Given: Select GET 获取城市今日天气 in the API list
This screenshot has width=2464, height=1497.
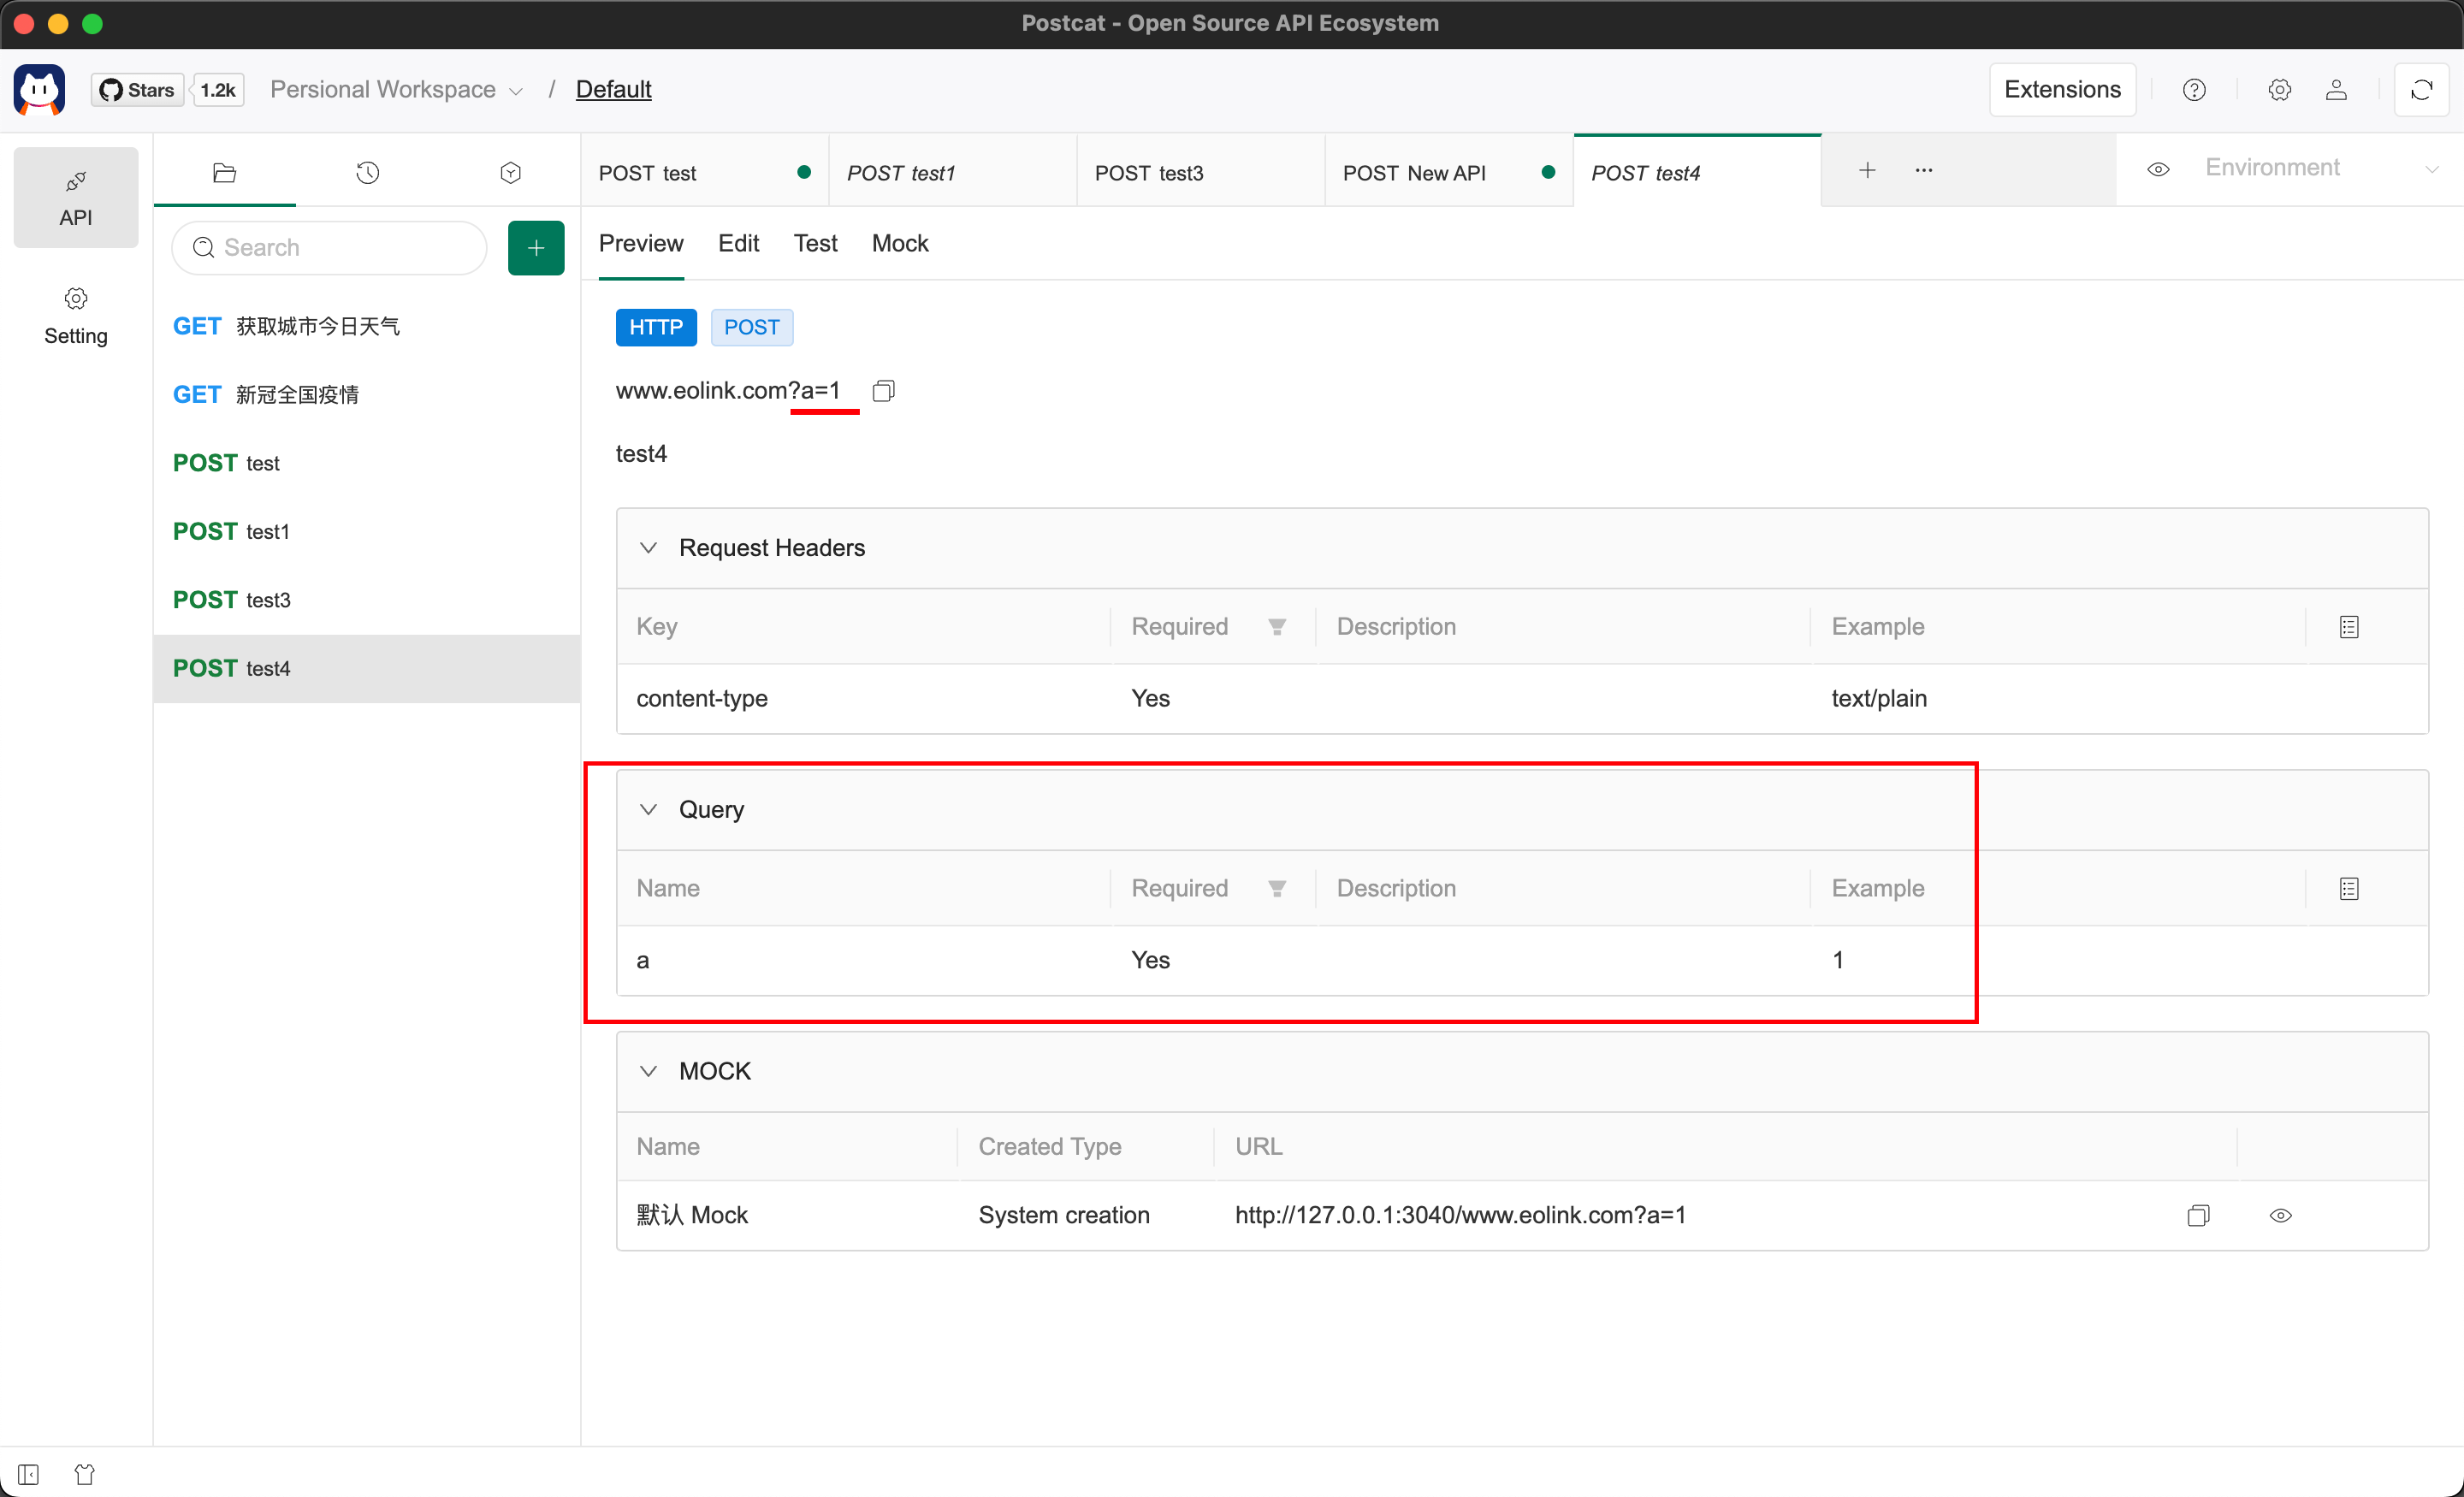Looking at the screenshot, I should pyautogui.click(x=367, y=326).
